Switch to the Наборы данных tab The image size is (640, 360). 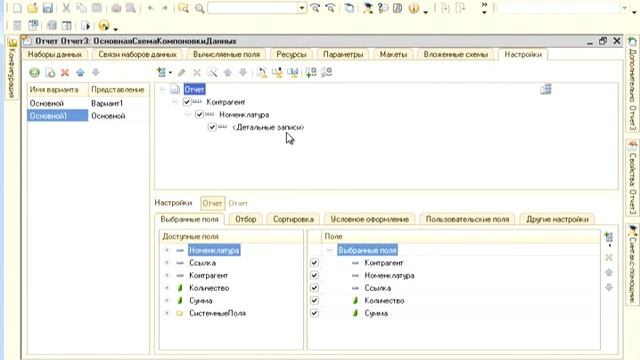55,54
